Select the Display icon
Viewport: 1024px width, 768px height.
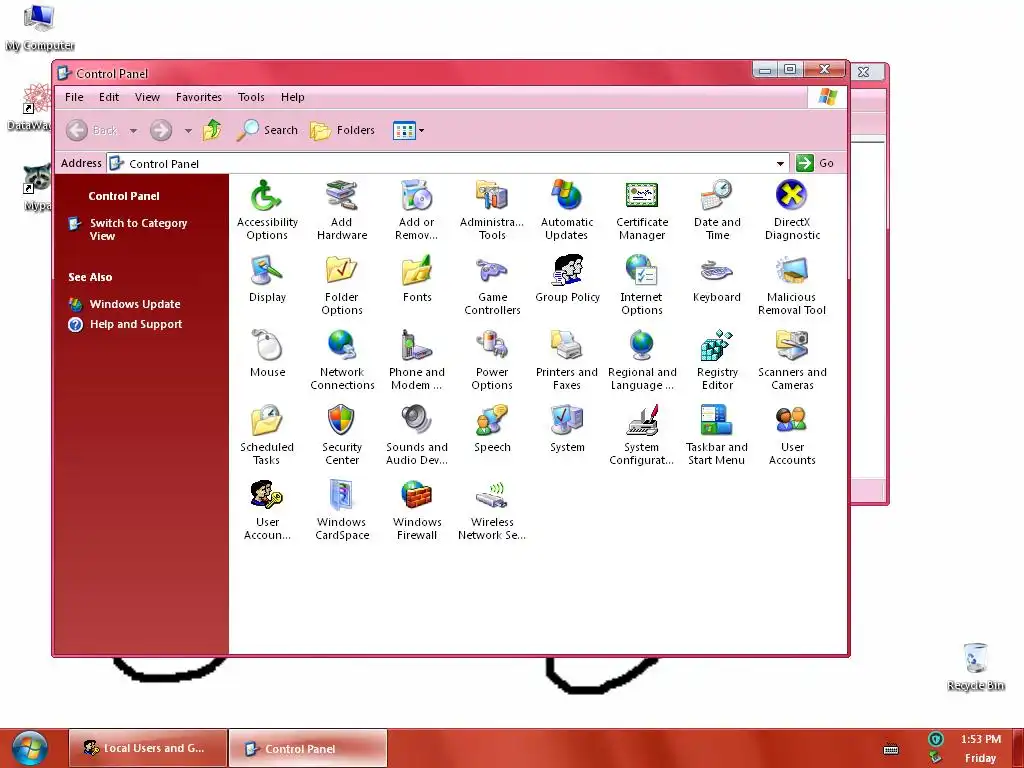tap(267, 279)
